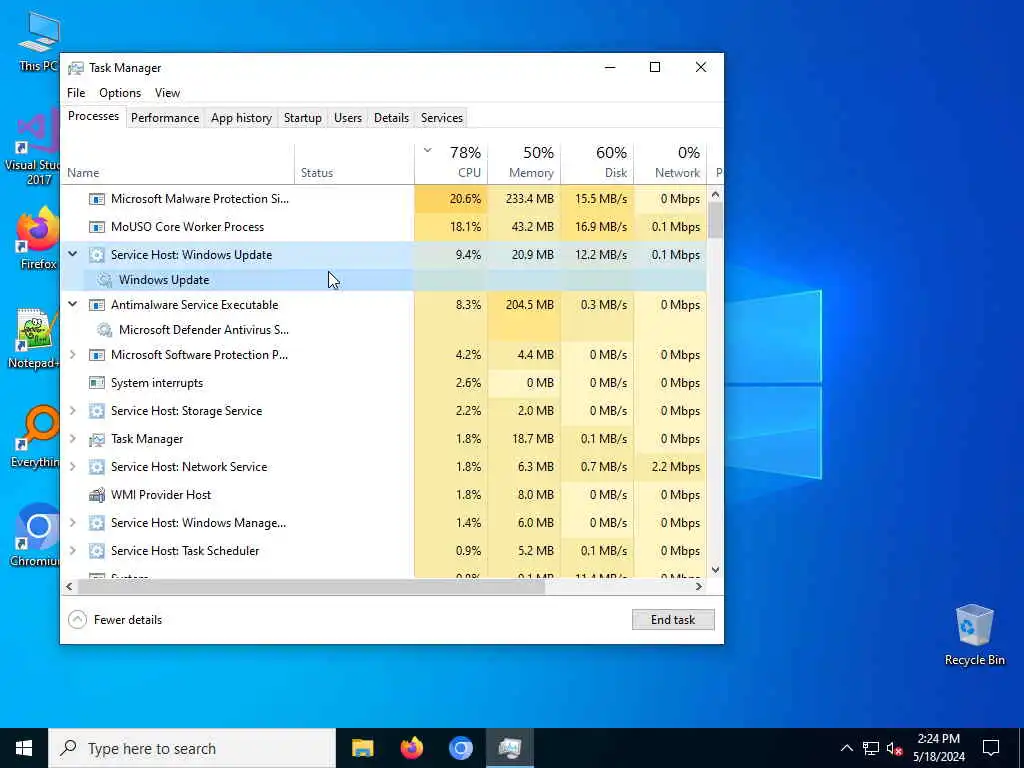Expand the Microsoft Software Protection group

coord(72,355)
